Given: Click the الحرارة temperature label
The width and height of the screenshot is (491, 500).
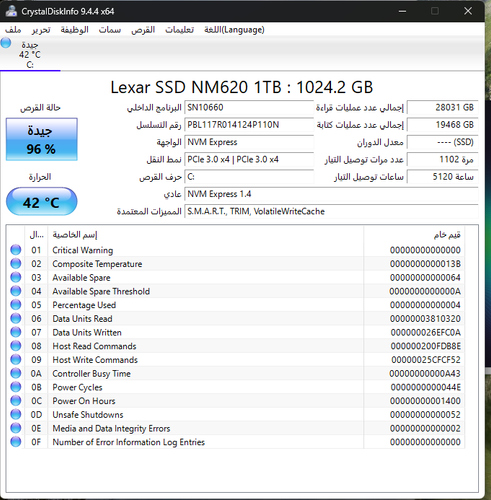Looking at the screenshot, I should tap(40, 177).
